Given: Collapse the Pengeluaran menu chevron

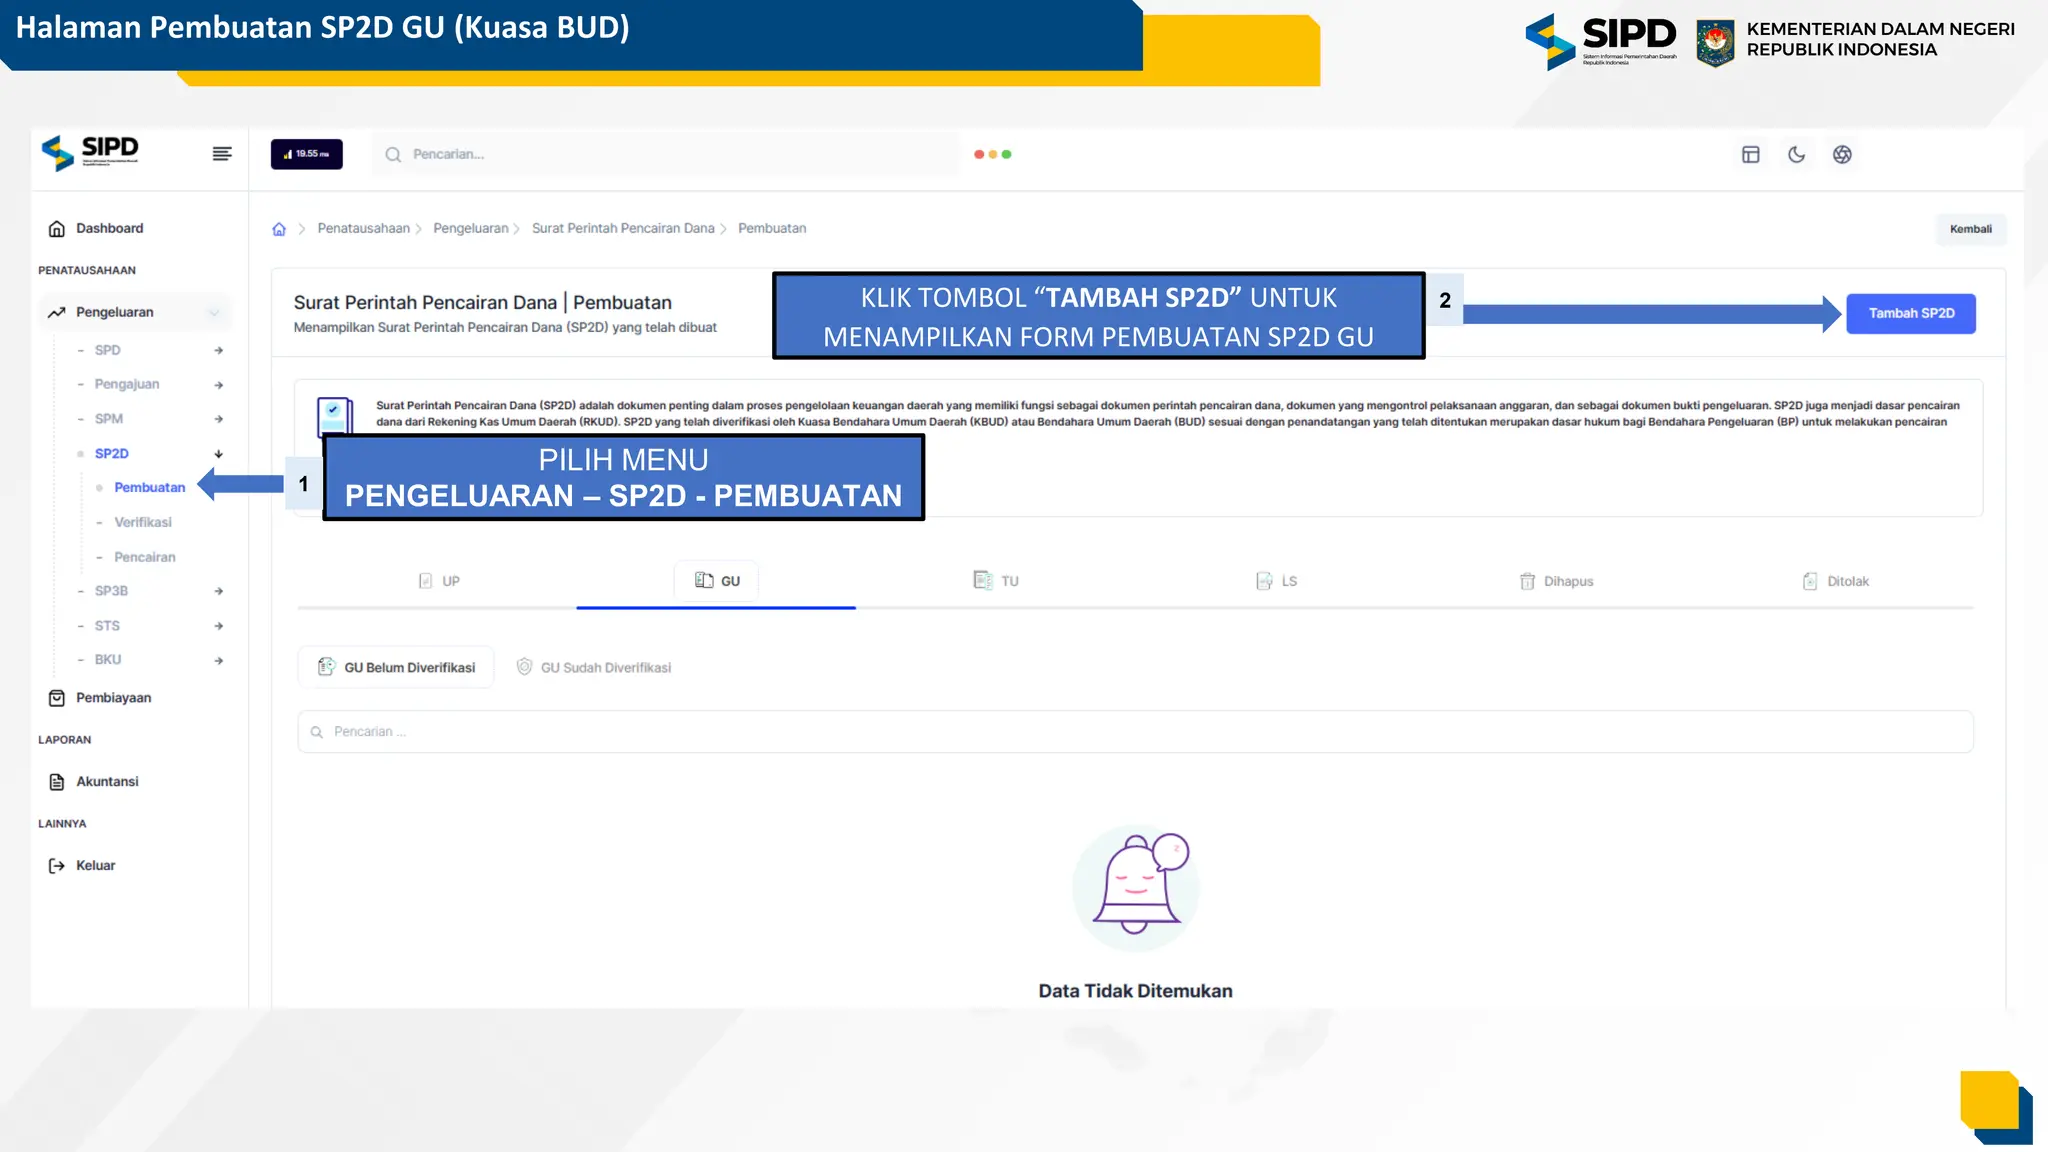Looking at the screenshot, I should coord(214,313).
